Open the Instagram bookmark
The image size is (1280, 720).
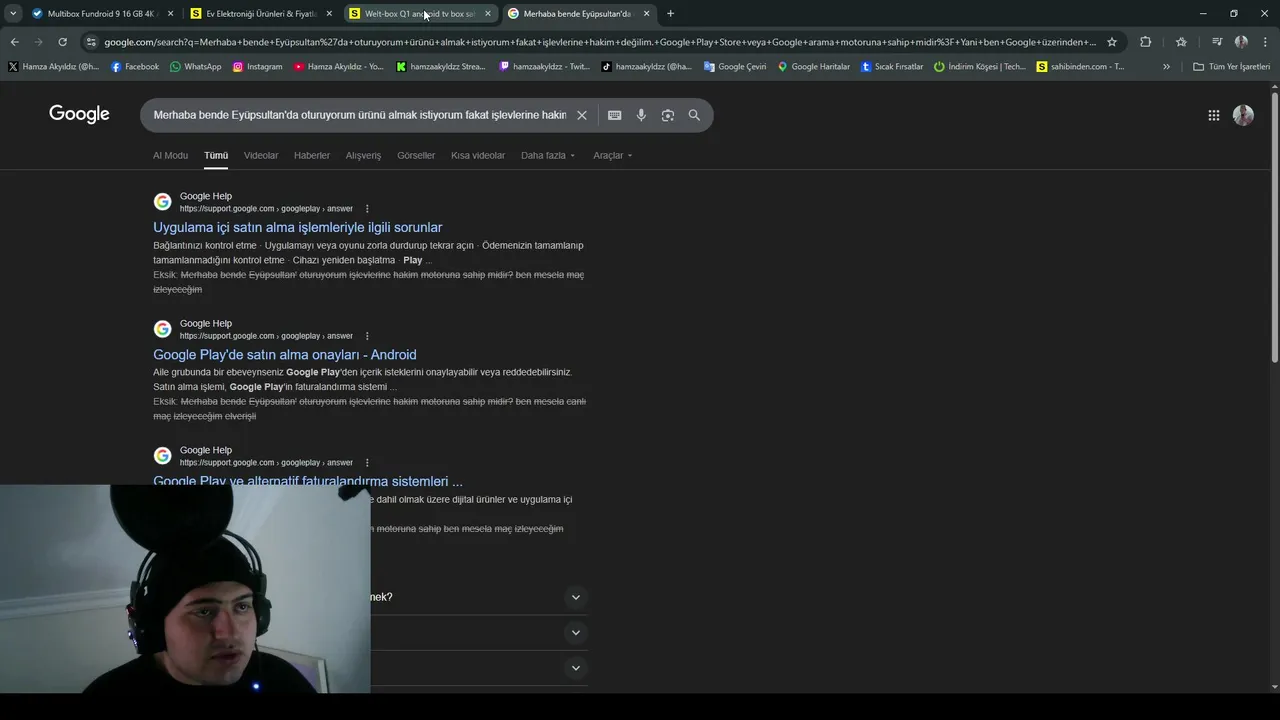(x=257, y=67)
